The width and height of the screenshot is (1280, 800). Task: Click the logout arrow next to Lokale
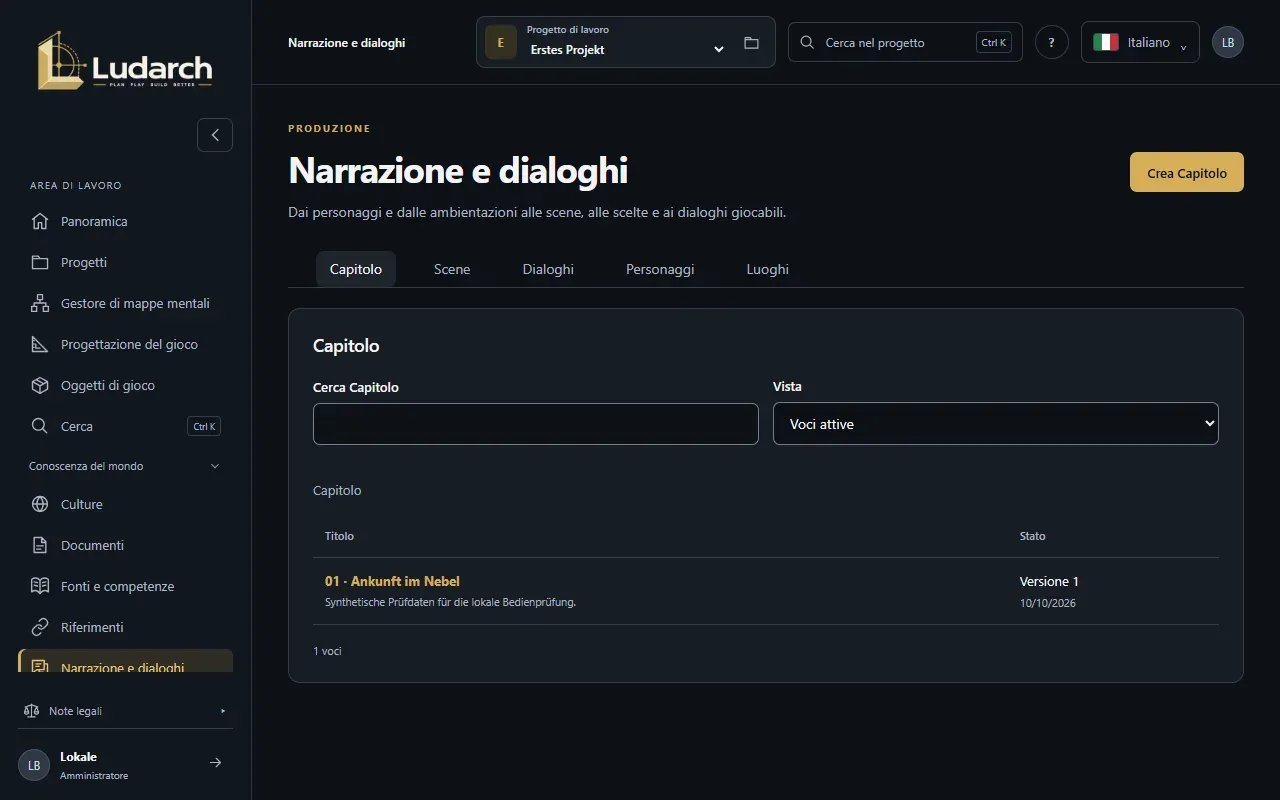[215, 763]
